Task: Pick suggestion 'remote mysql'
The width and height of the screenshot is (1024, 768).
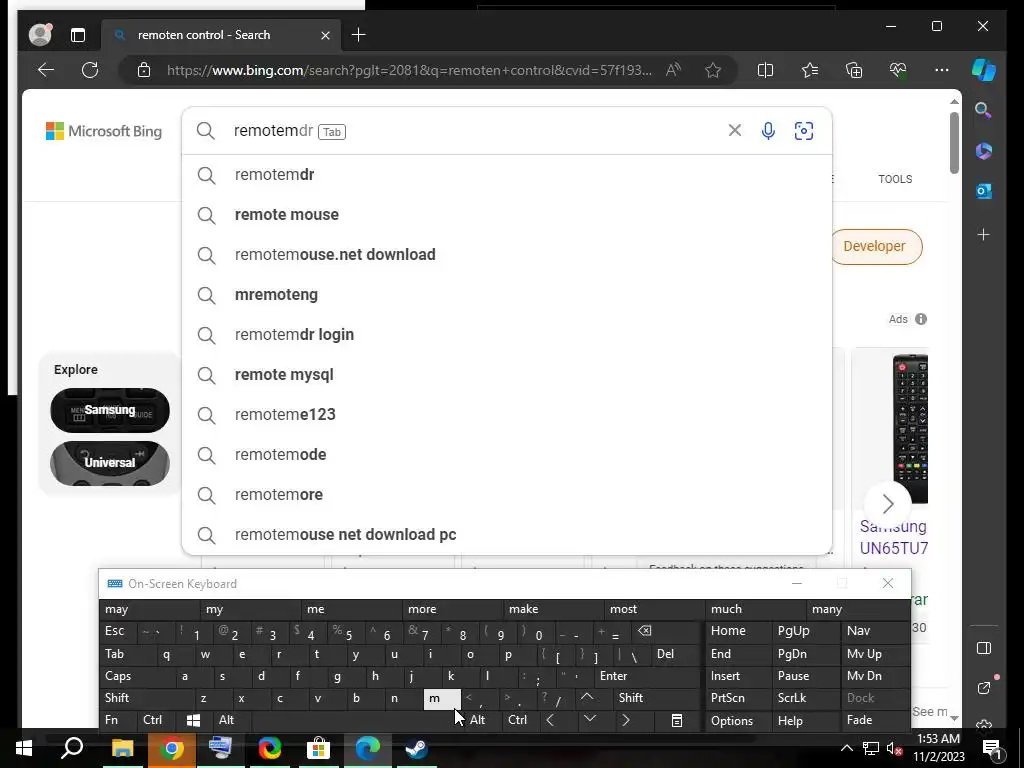Action: click(x=507, y=375)
